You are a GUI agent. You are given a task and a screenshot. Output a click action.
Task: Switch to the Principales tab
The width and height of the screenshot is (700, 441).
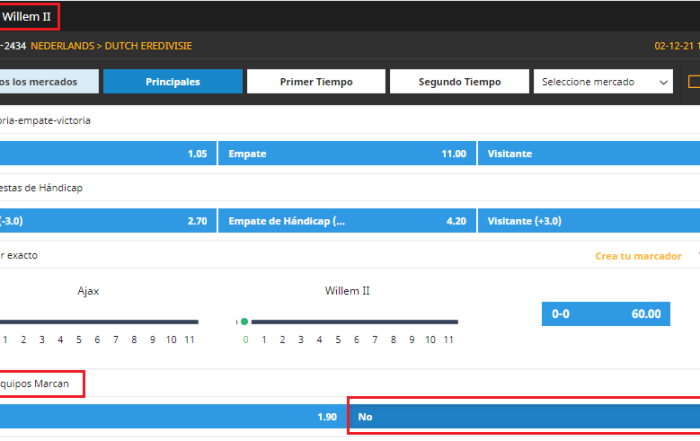(x=173, y=82)
